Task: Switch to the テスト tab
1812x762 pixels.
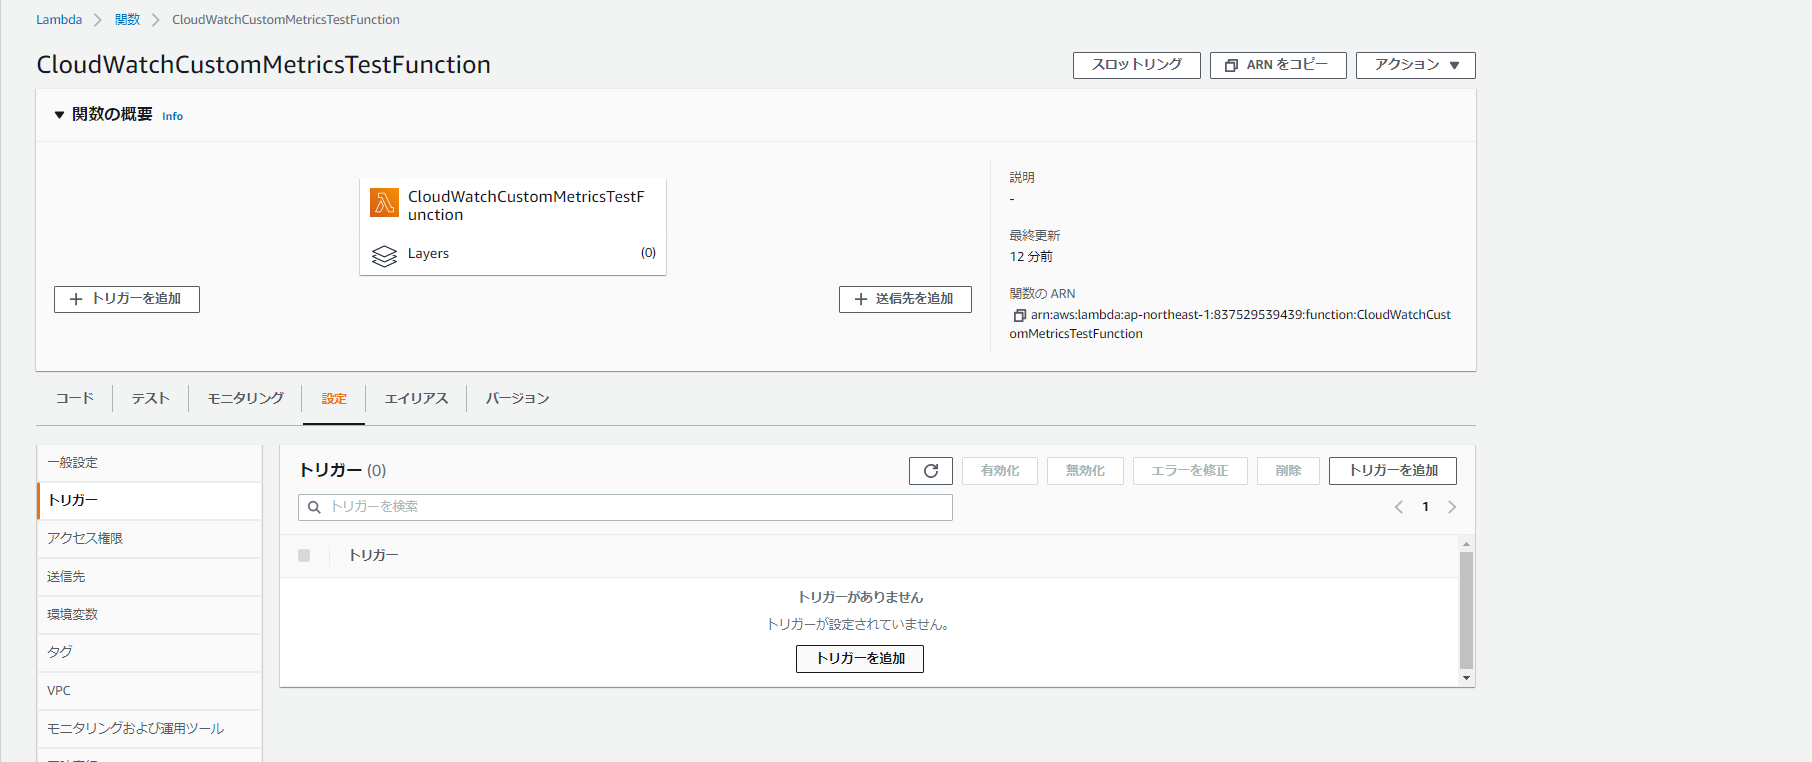Action: 151,398
